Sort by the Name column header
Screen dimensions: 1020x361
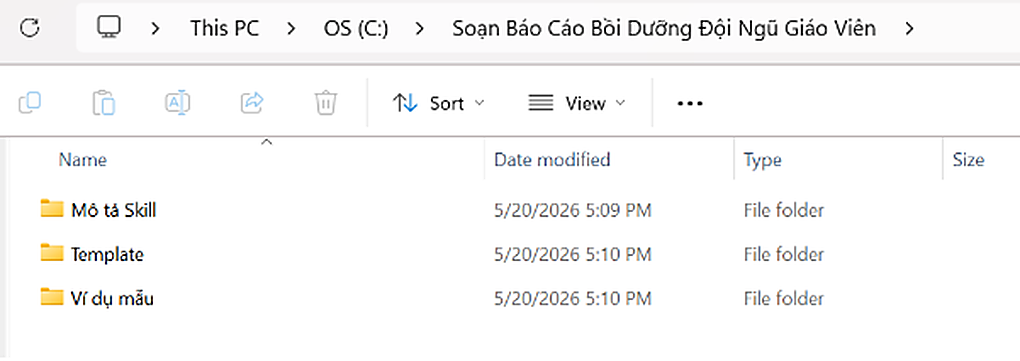click(83, 159)
